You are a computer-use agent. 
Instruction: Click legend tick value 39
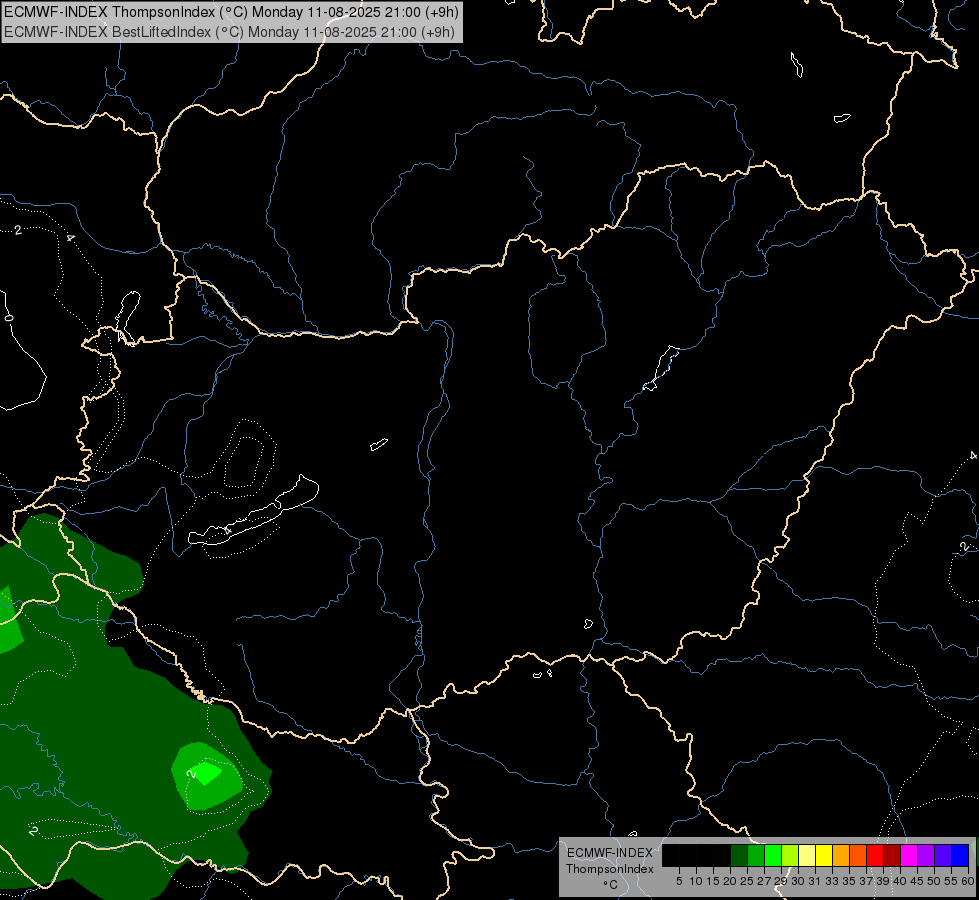(x=883, y=881)
